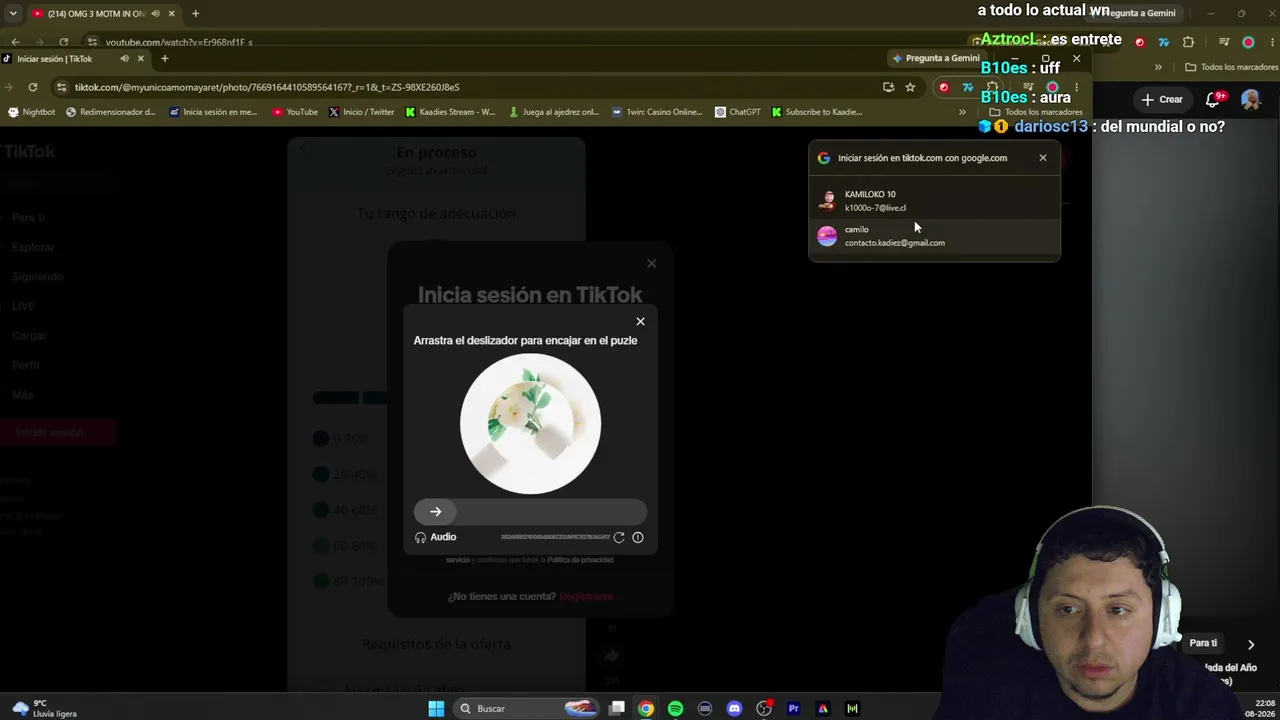The height and width of the screenshot is (720, 1280).
Task: Bookmark this TikTok page with star
Action: click(x=910, y=87)
